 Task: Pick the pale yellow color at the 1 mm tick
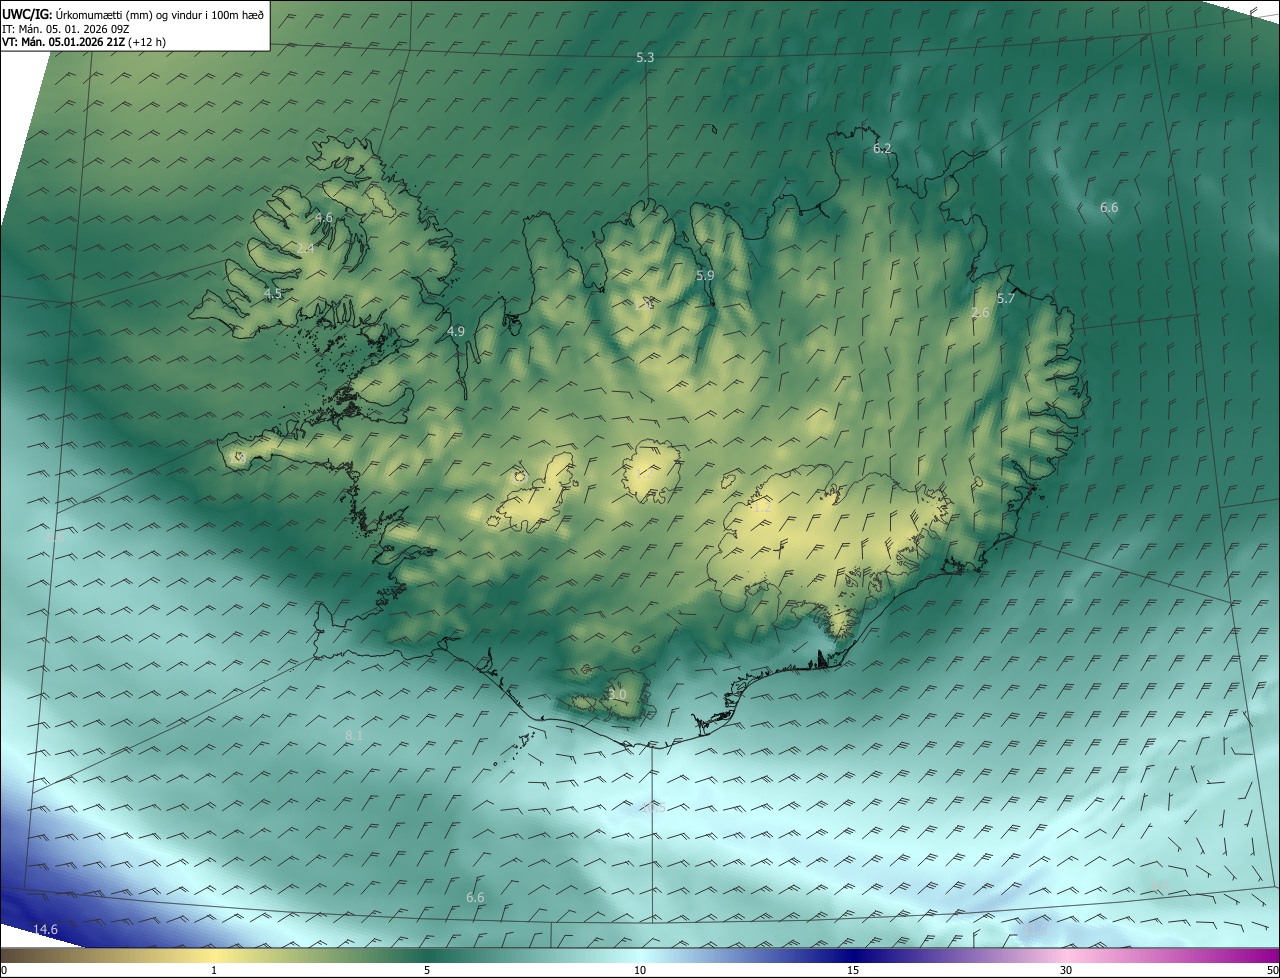click(214, 955)
